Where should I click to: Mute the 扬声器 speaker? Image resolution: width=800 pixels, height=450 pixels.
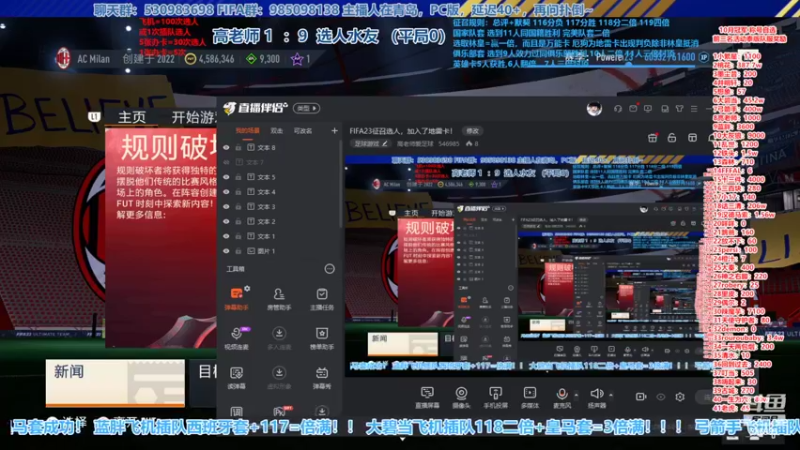pyautogui.click(x=596, y=397)
